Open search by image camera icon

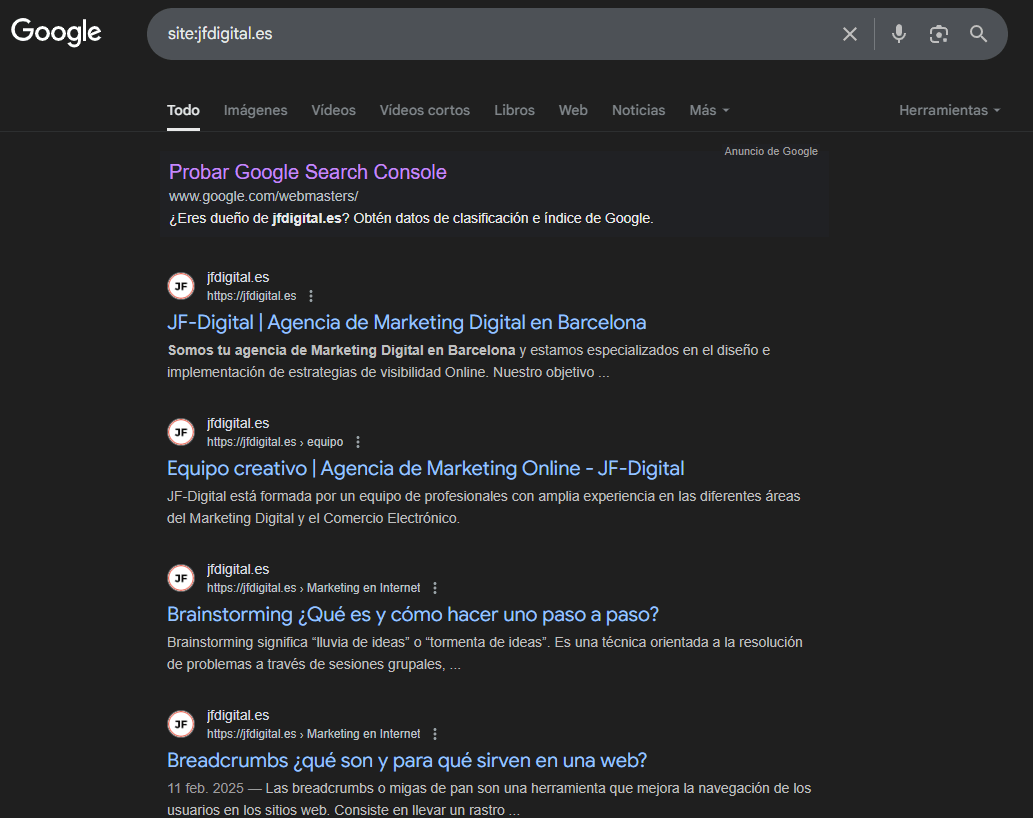[939, 34]
